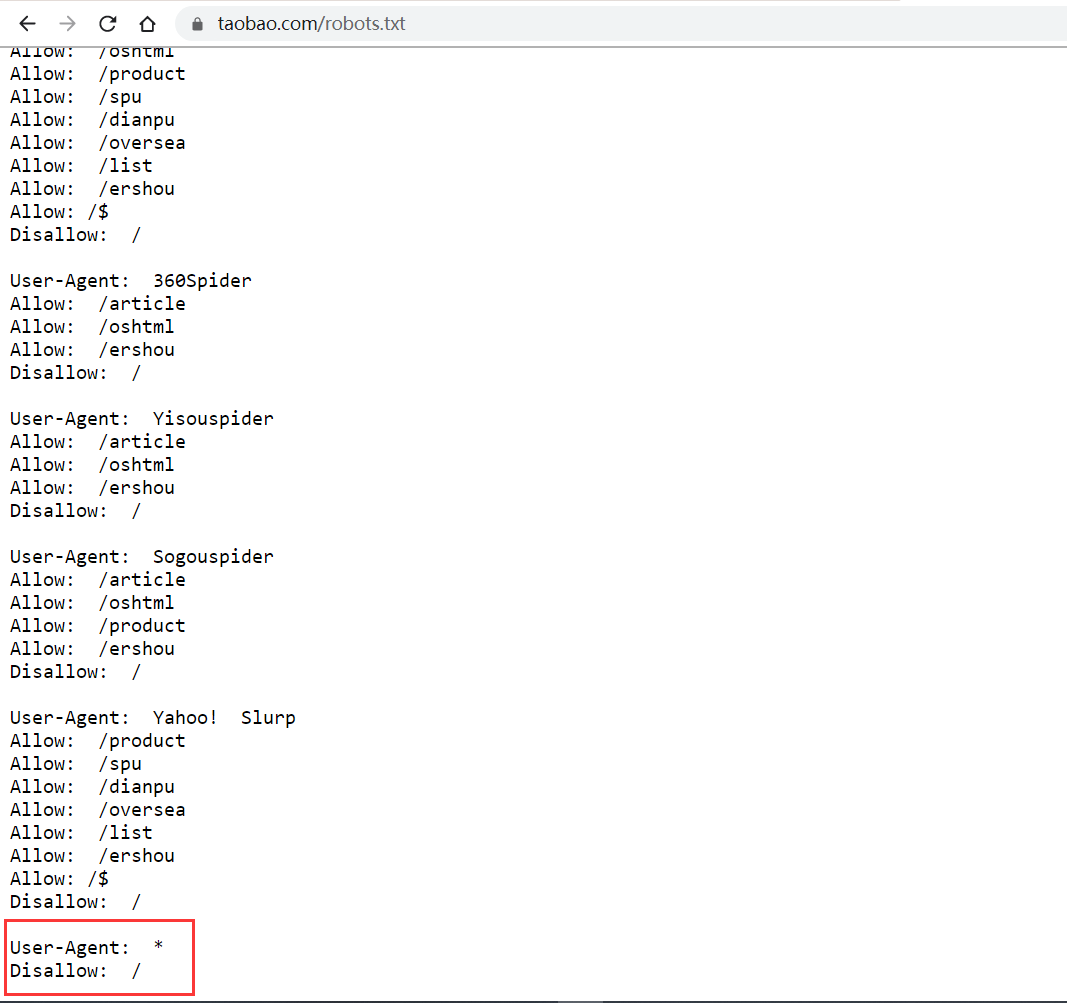Reload the robots.txt page
This screenshot has height=1003, width=1067.
point(108,24)
